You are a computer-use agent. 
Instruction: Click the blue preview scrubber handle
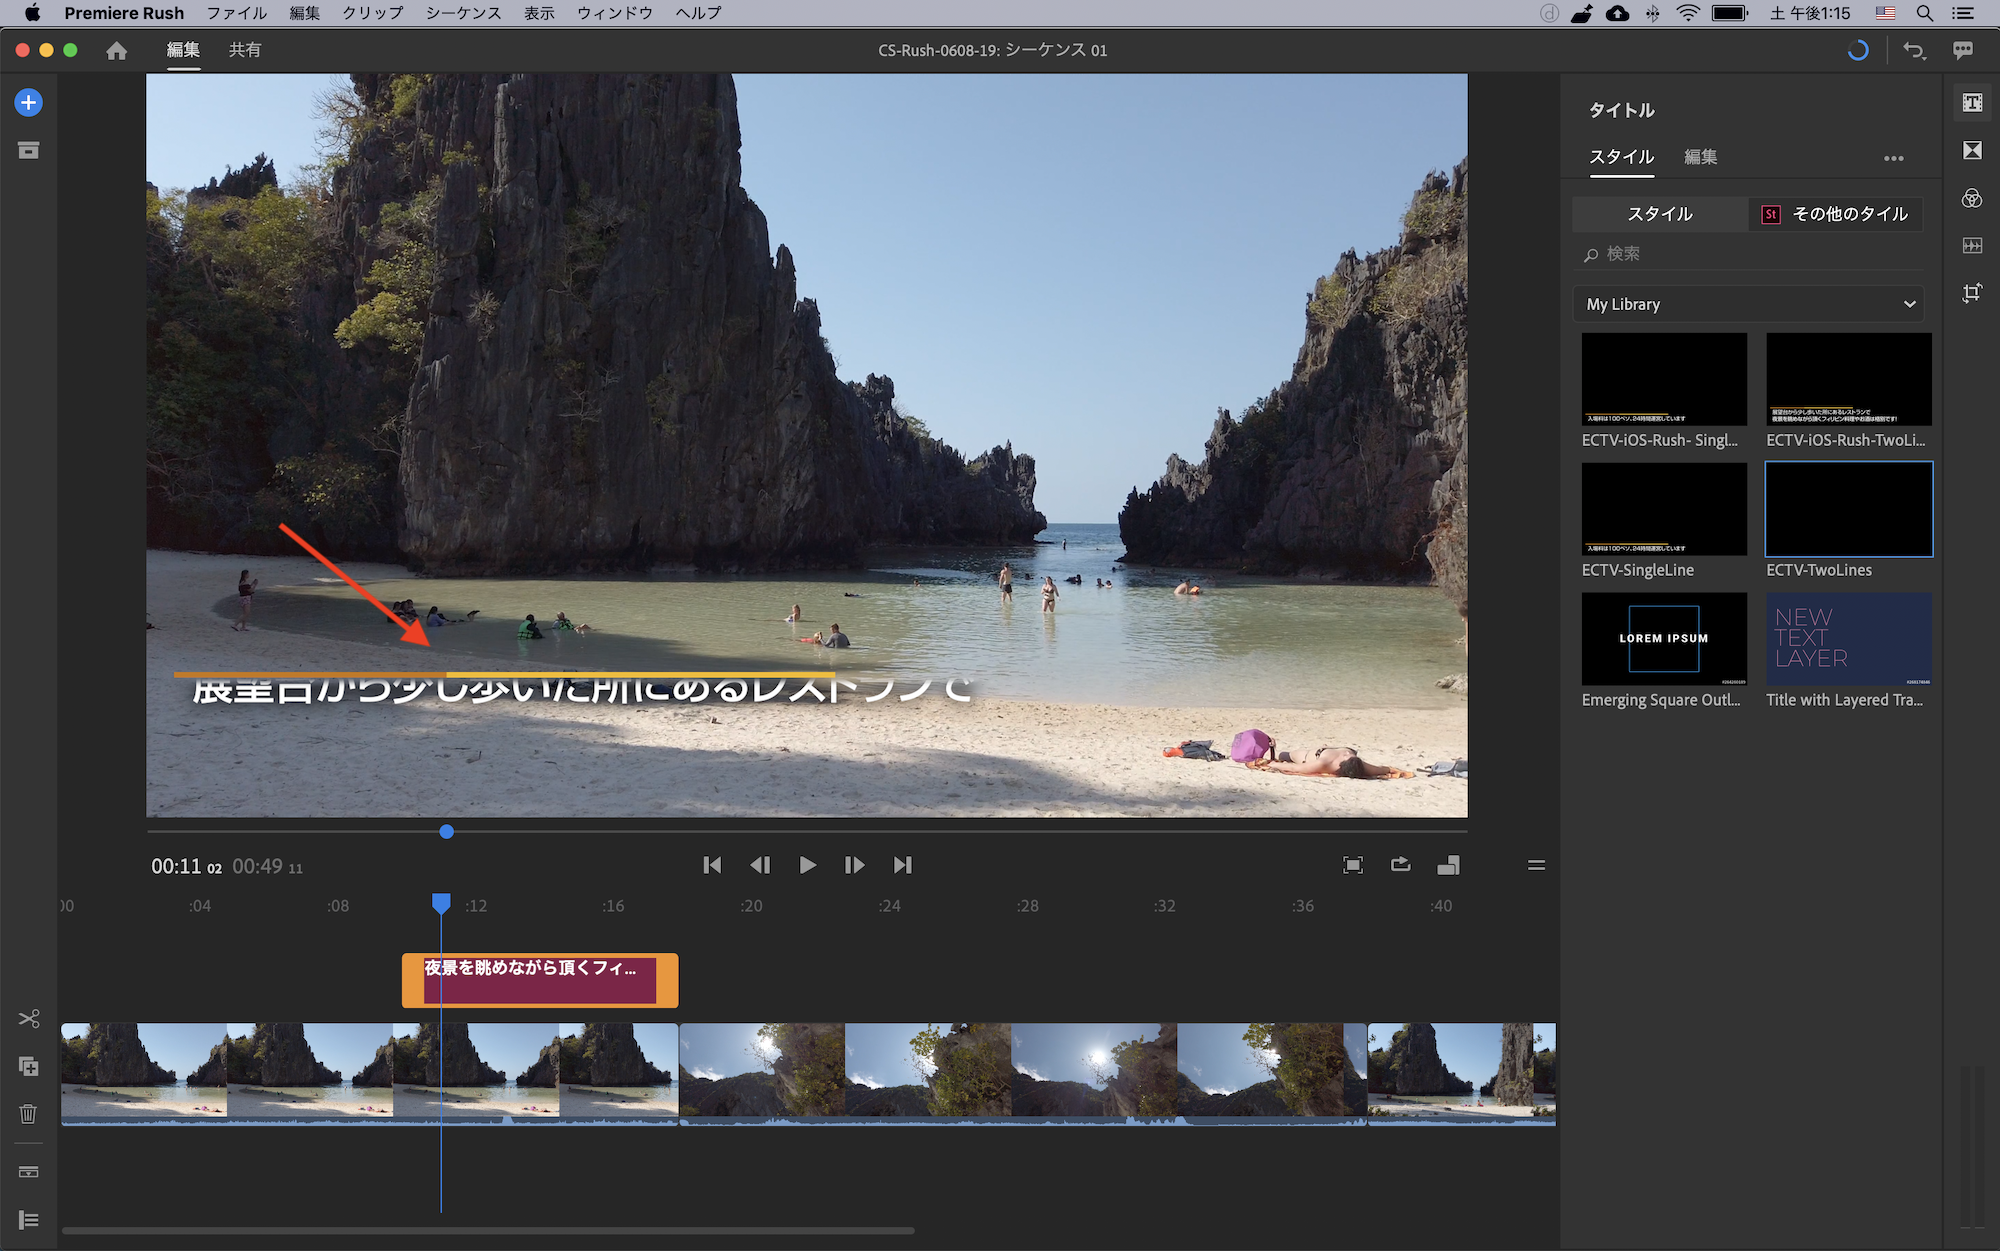pos(447,832)
